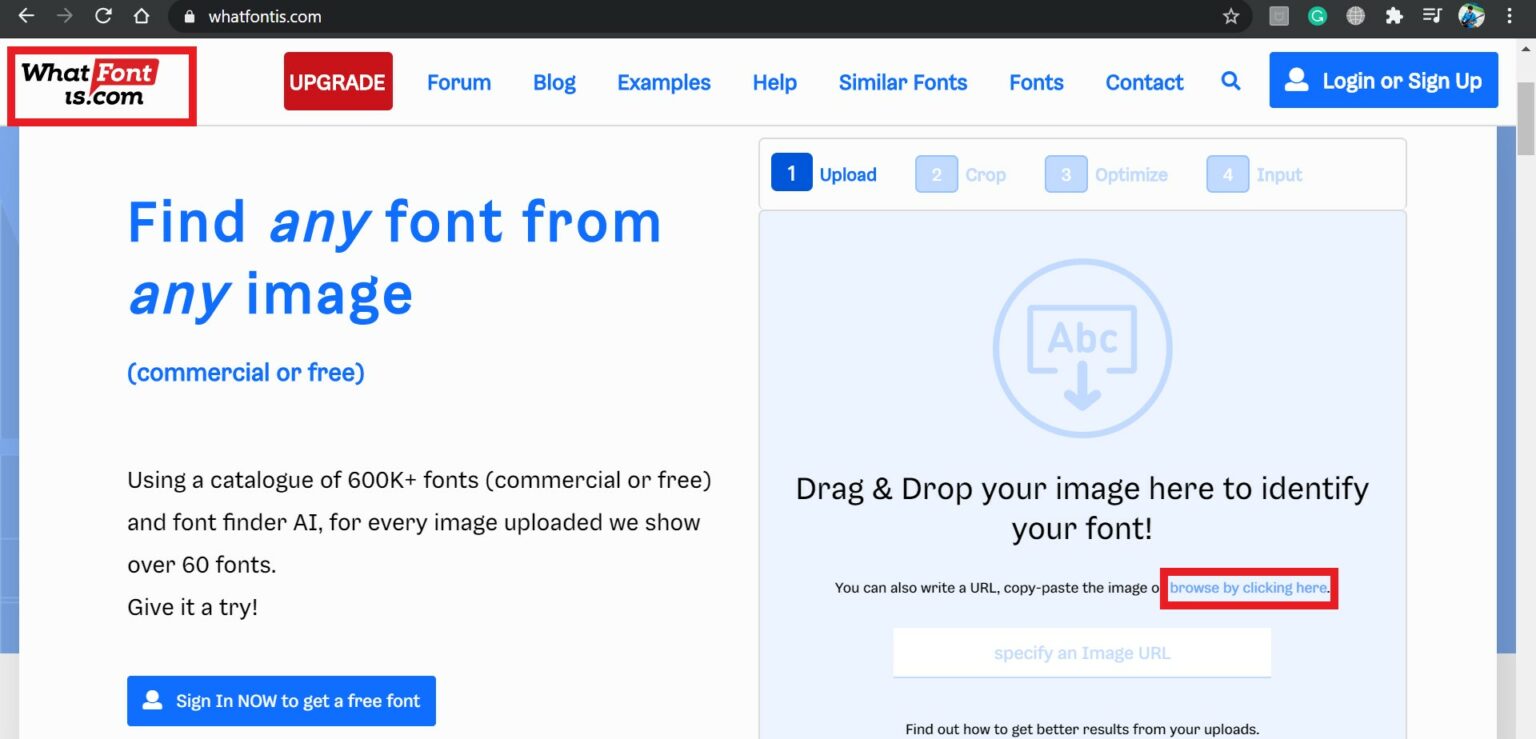Open the Chrome extensions puzzle icon
Screen dimensions: 1536x739
tap(1394, 16)
